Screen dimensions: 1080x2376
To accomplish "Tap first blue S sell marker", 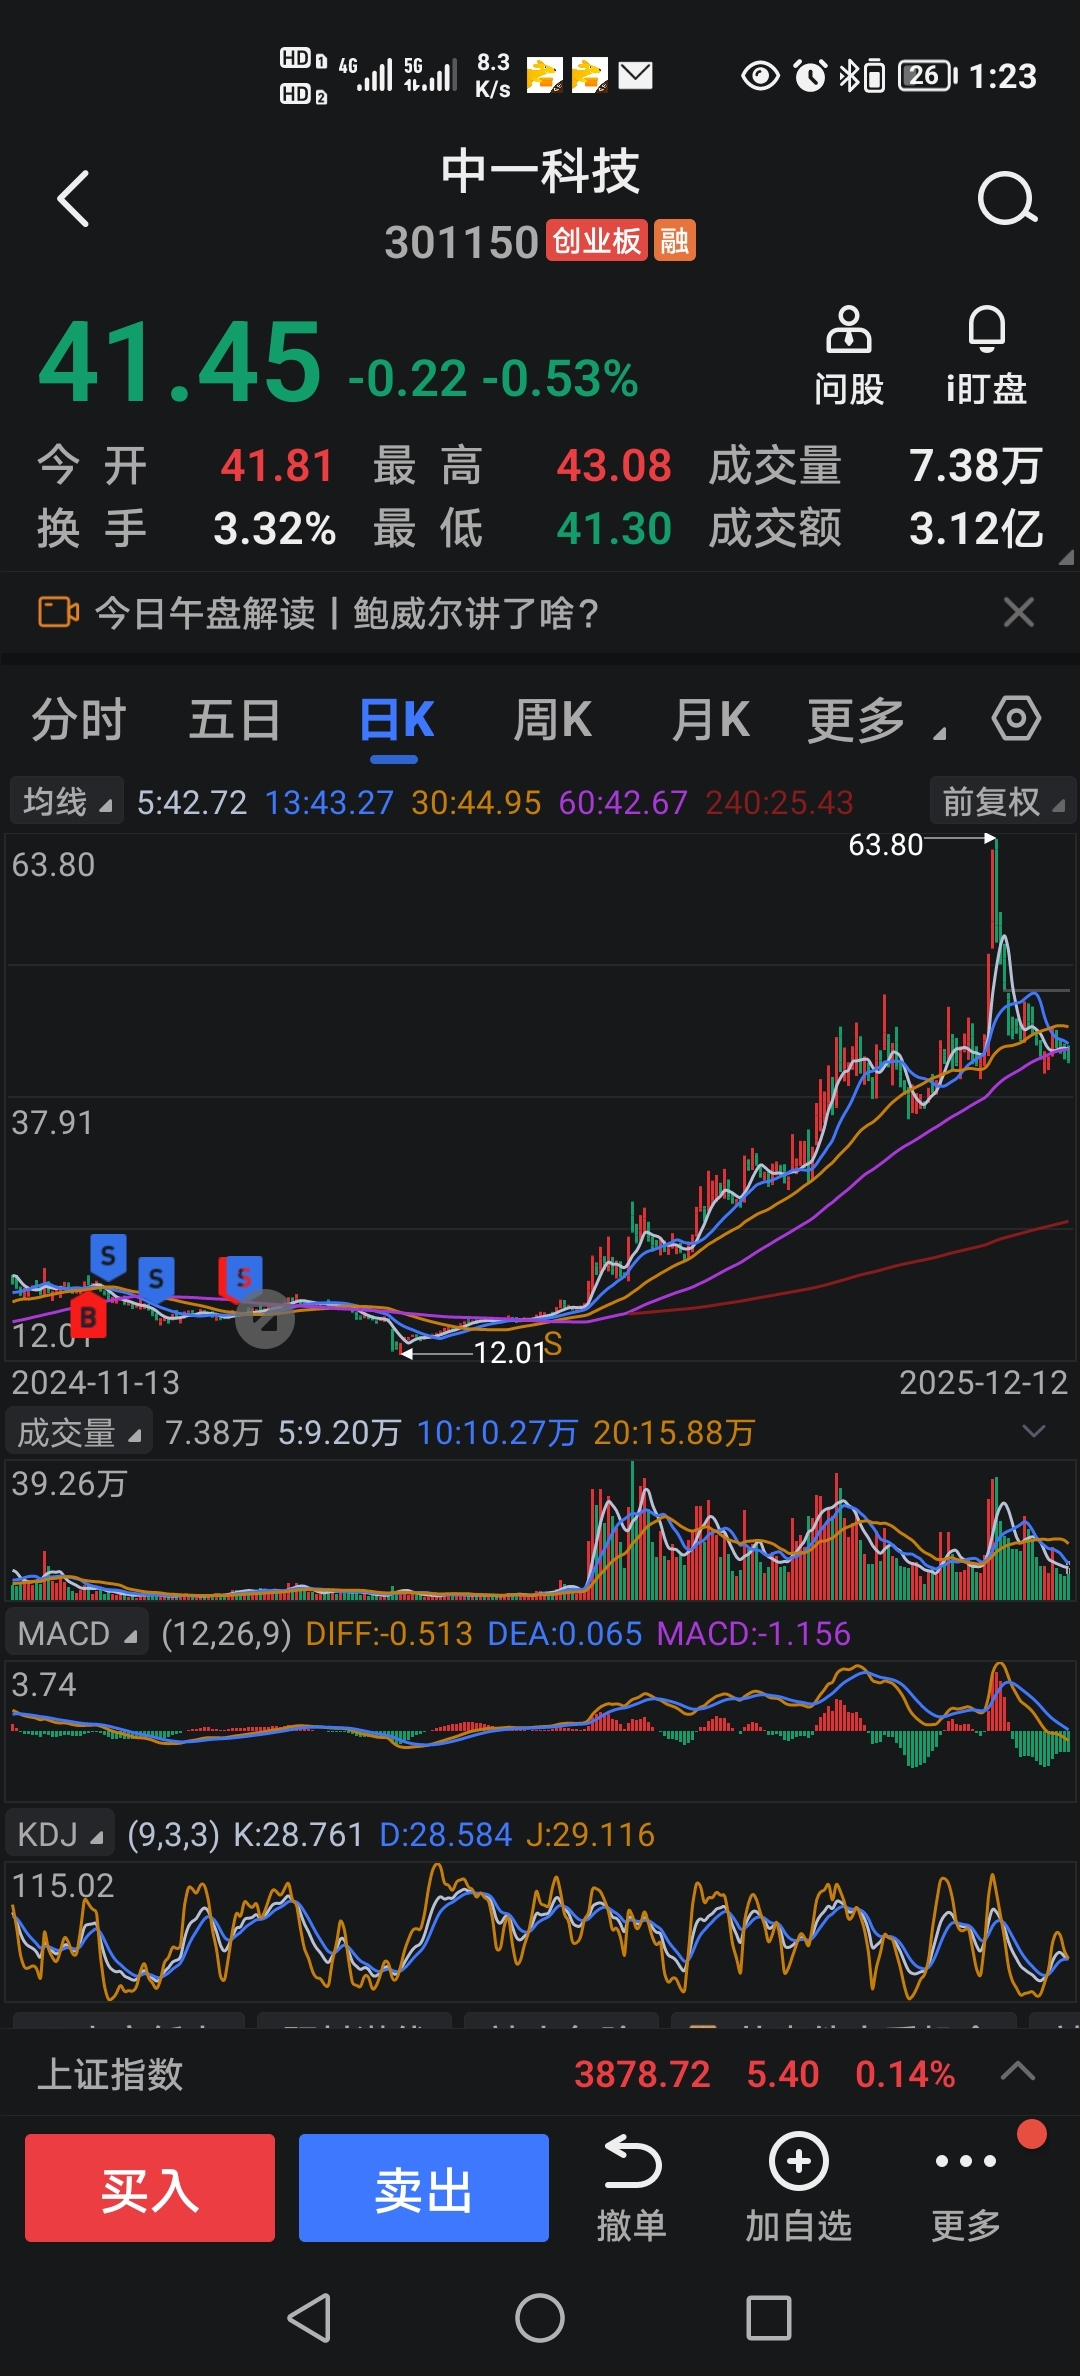I will tap(108, 1256).
